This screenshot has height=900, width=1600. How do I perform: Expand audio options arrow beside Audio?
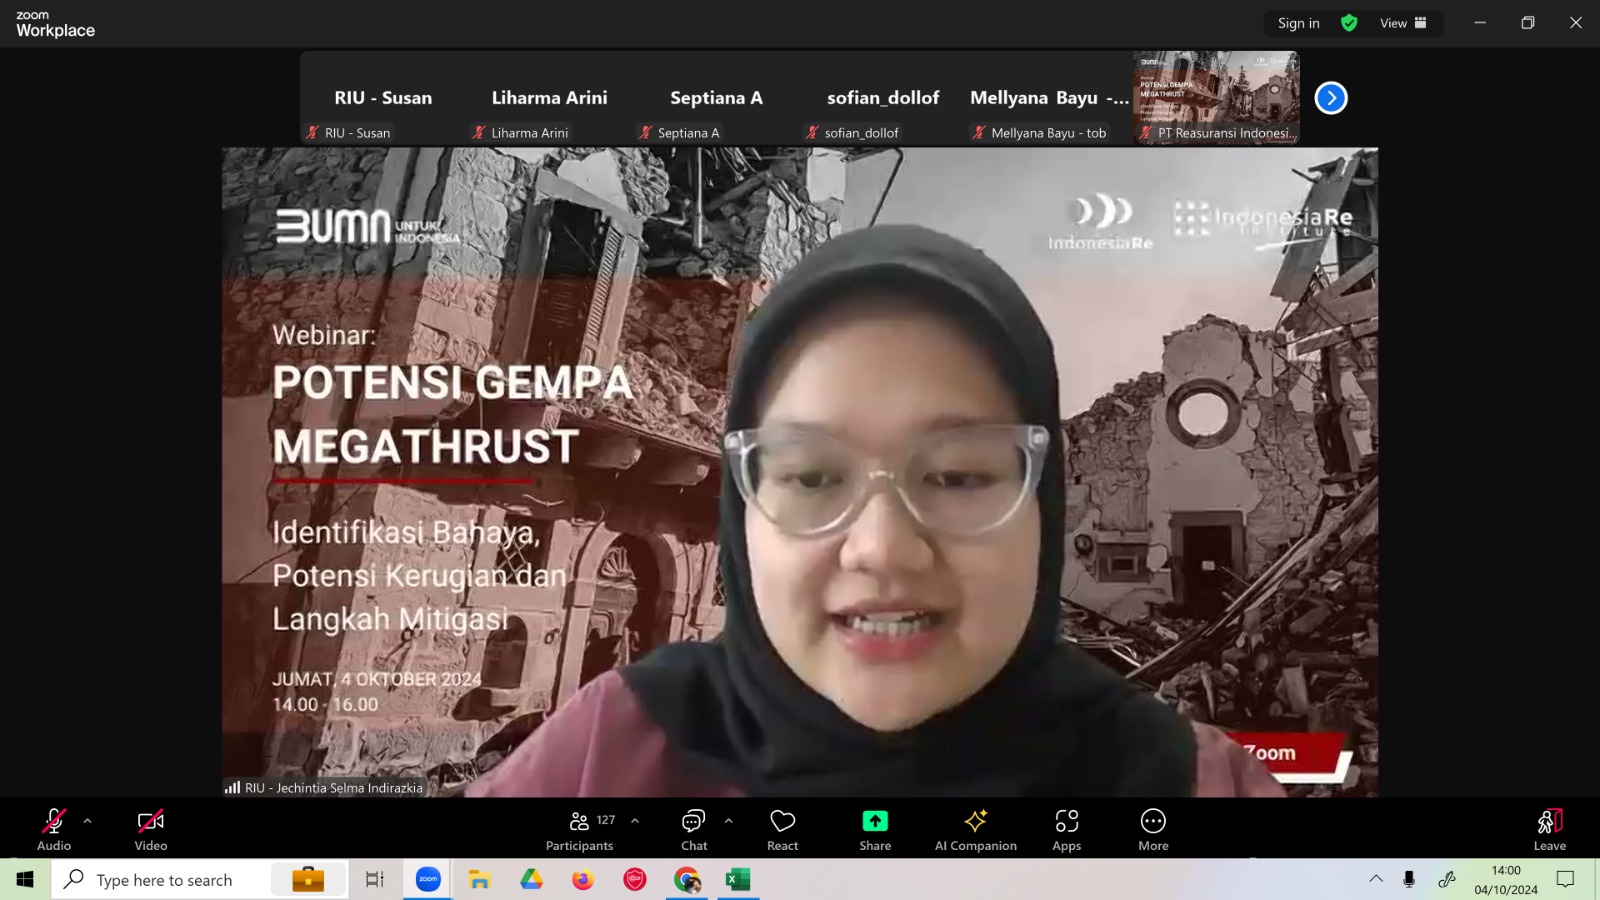click(x=87, y=821)
